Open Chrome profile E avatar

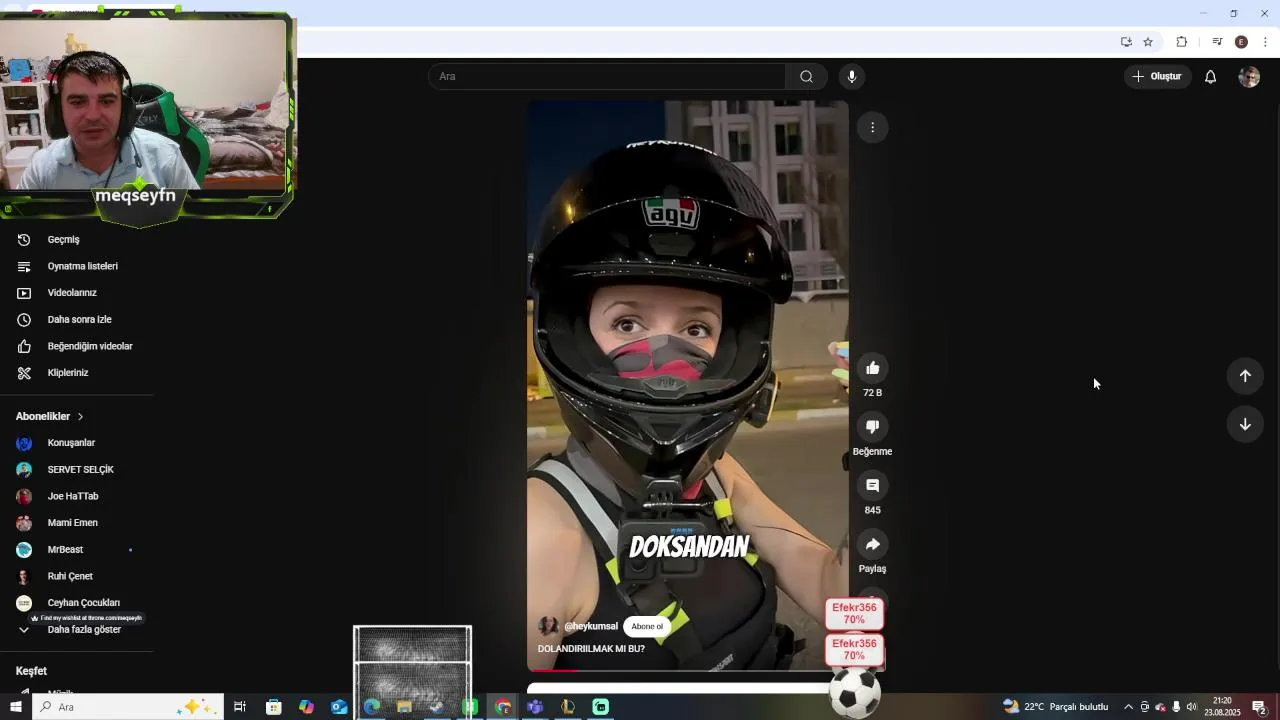(x=1241, y=42)
